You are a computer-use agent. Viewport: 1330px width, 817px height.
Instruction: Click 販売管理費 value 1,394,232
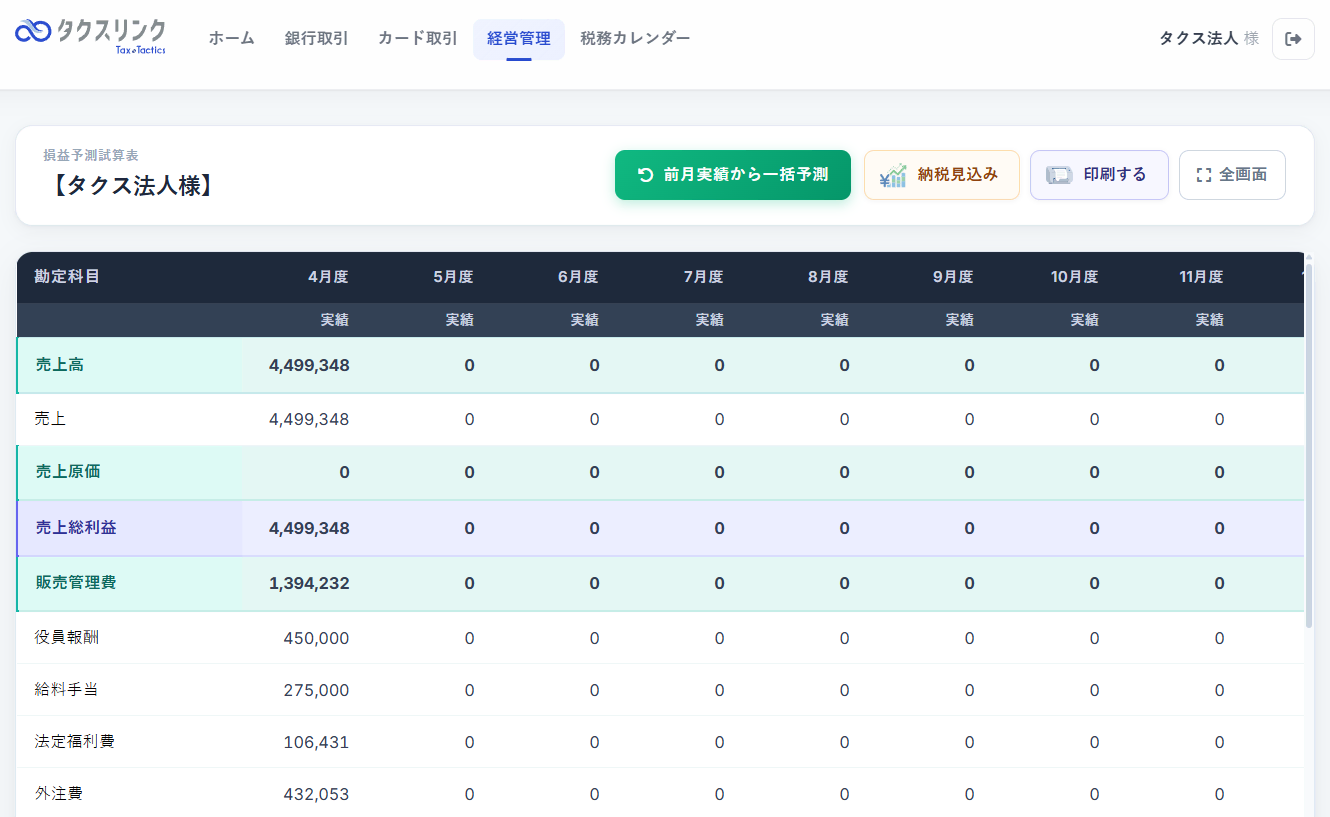click(309, 584)
